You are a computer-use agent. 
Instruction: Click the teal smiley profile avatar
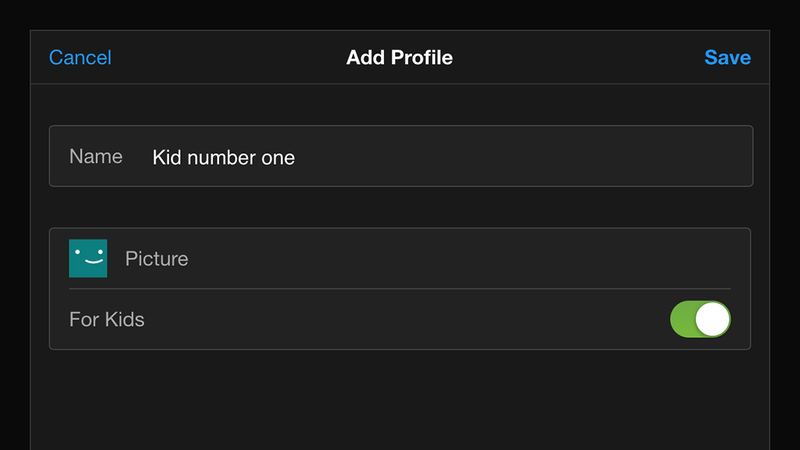coord(88,258)
